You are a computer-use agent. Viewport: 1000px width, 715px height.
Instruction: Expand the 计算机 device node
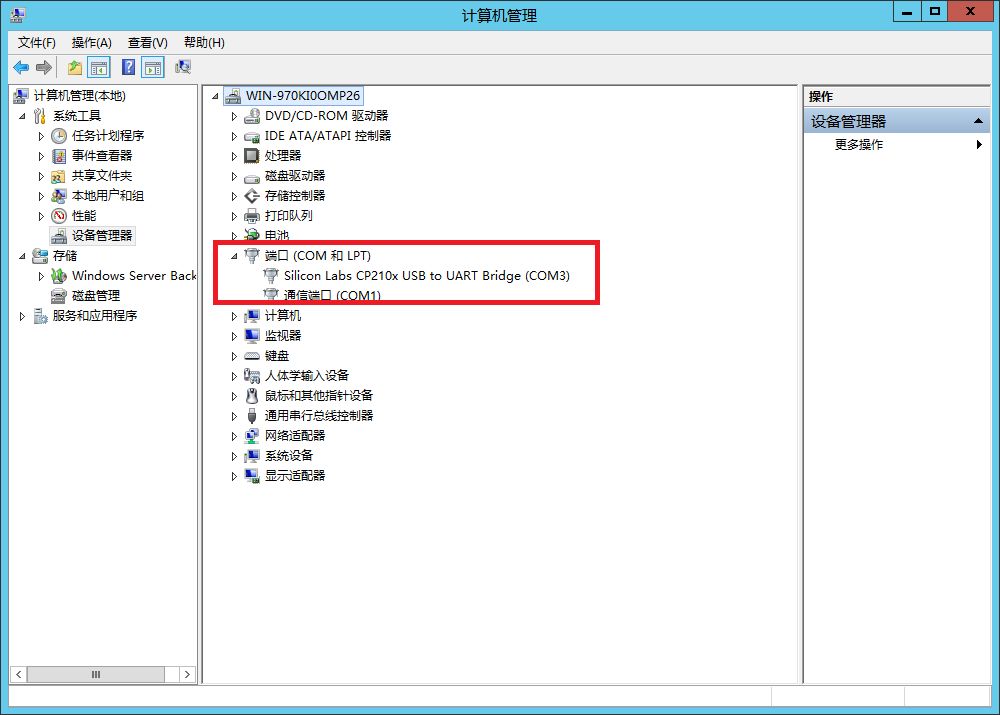coord(234,316)
